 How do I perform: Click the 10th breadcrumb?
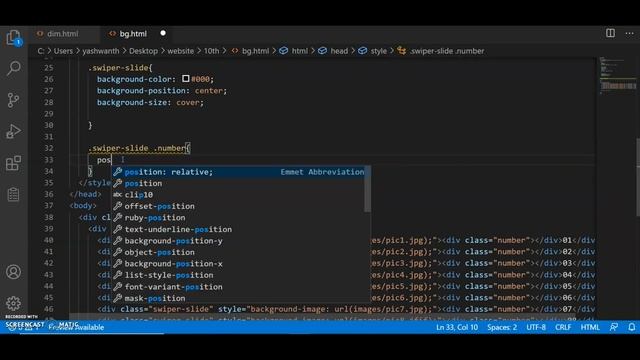pos(211,51)
